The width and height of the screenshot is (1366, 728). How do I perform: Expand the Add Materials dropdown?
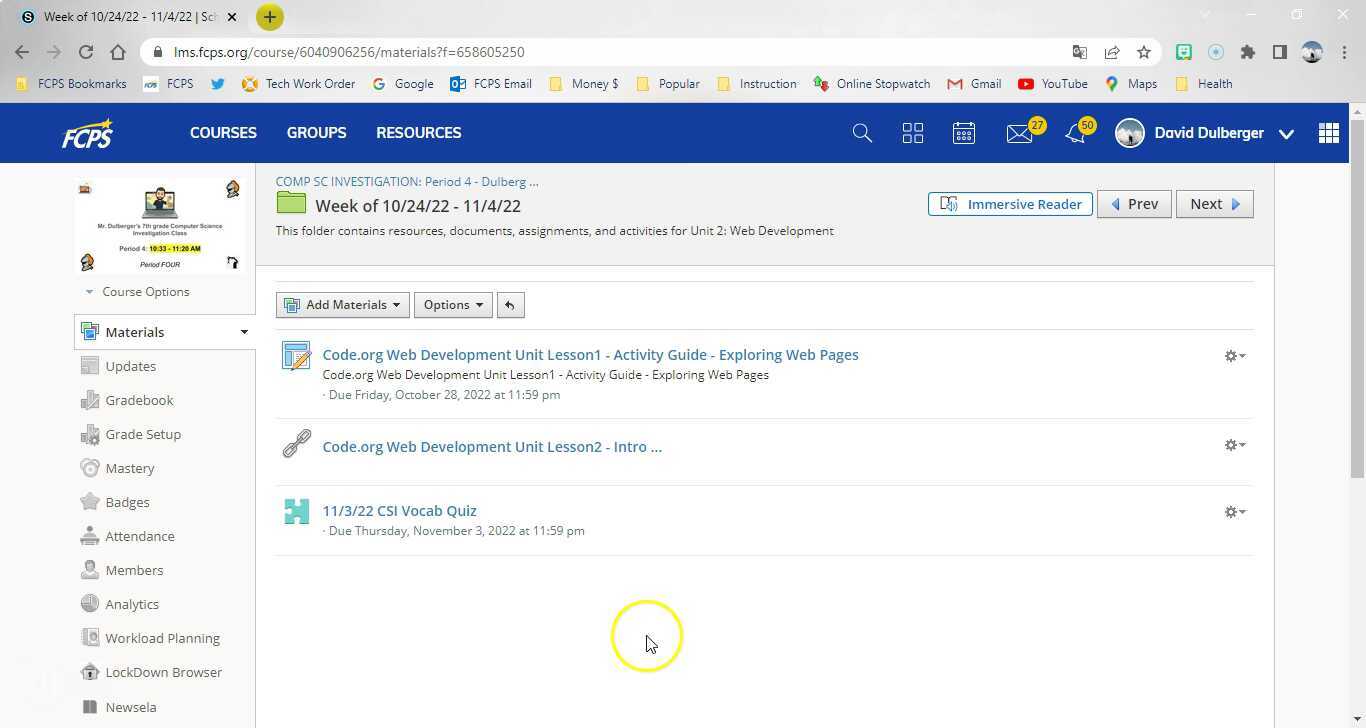tap(343, 305)
